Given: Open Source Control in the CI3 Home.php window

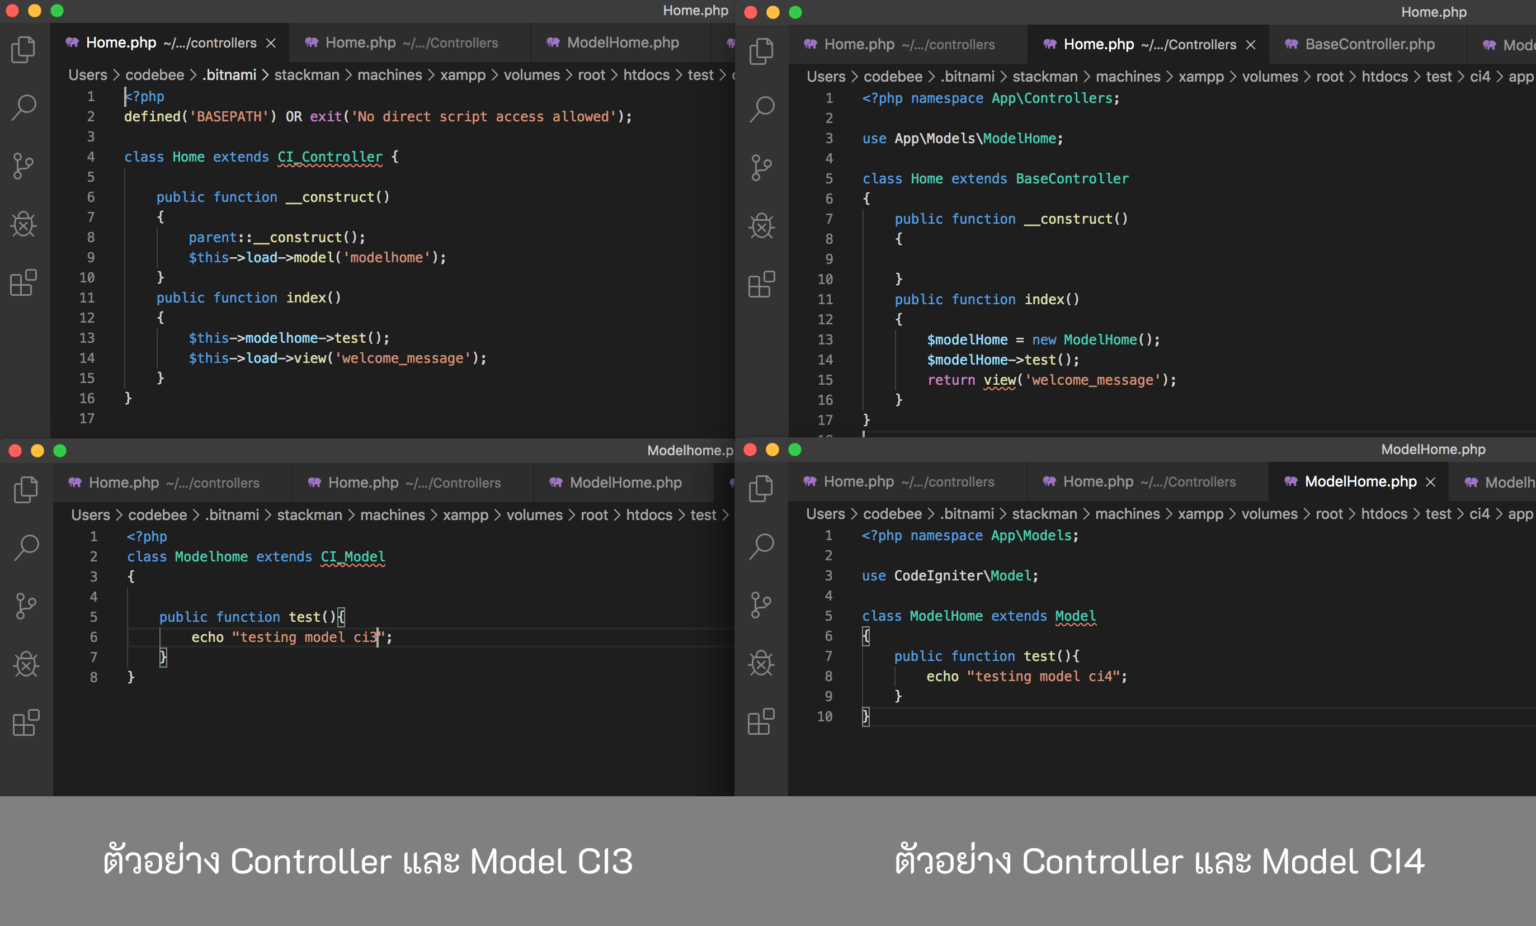Looking at the screenshot, I should (x=23, y=166).
